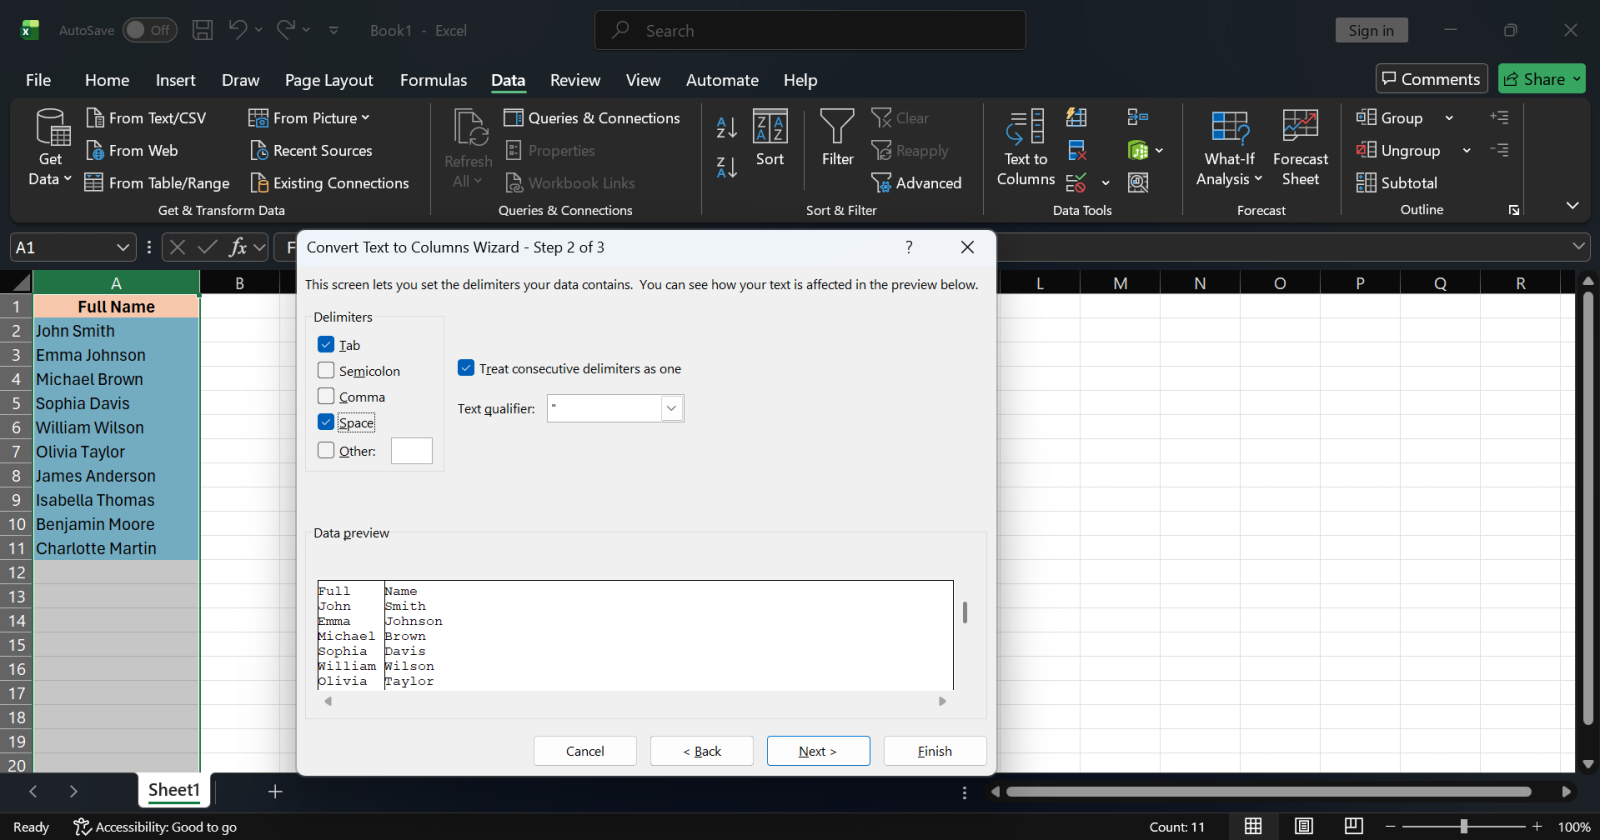Switch to Page Break Preview view
This screenshot has height=840, width=1600.
click(x=1354, y=826)
